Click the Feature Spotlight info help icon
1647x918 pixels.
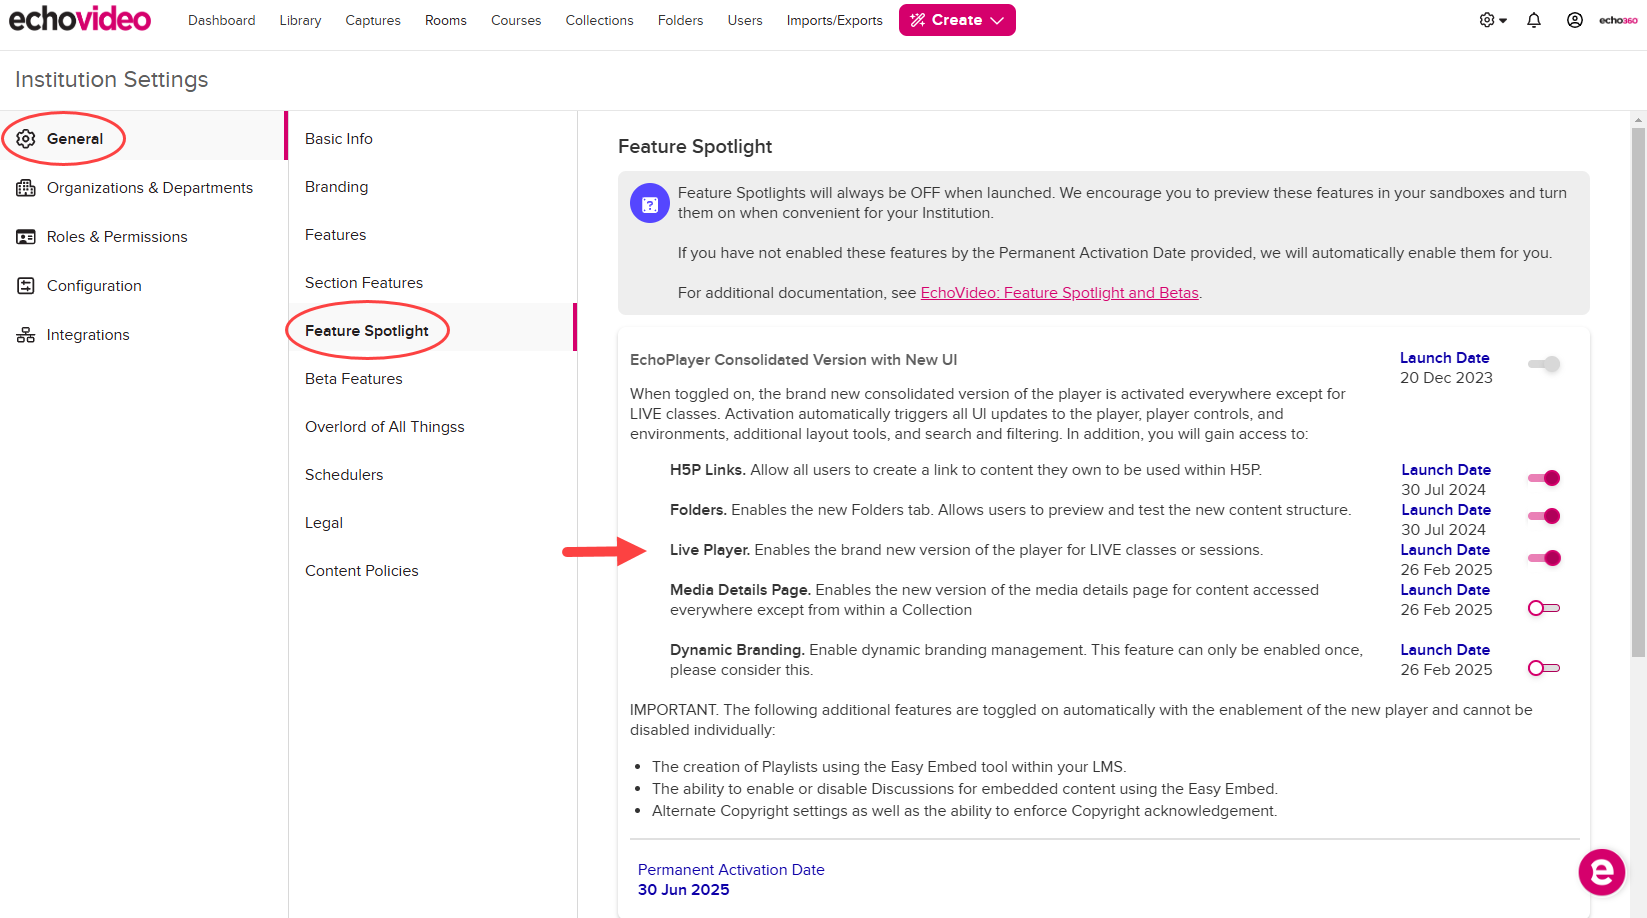point(650,203)
